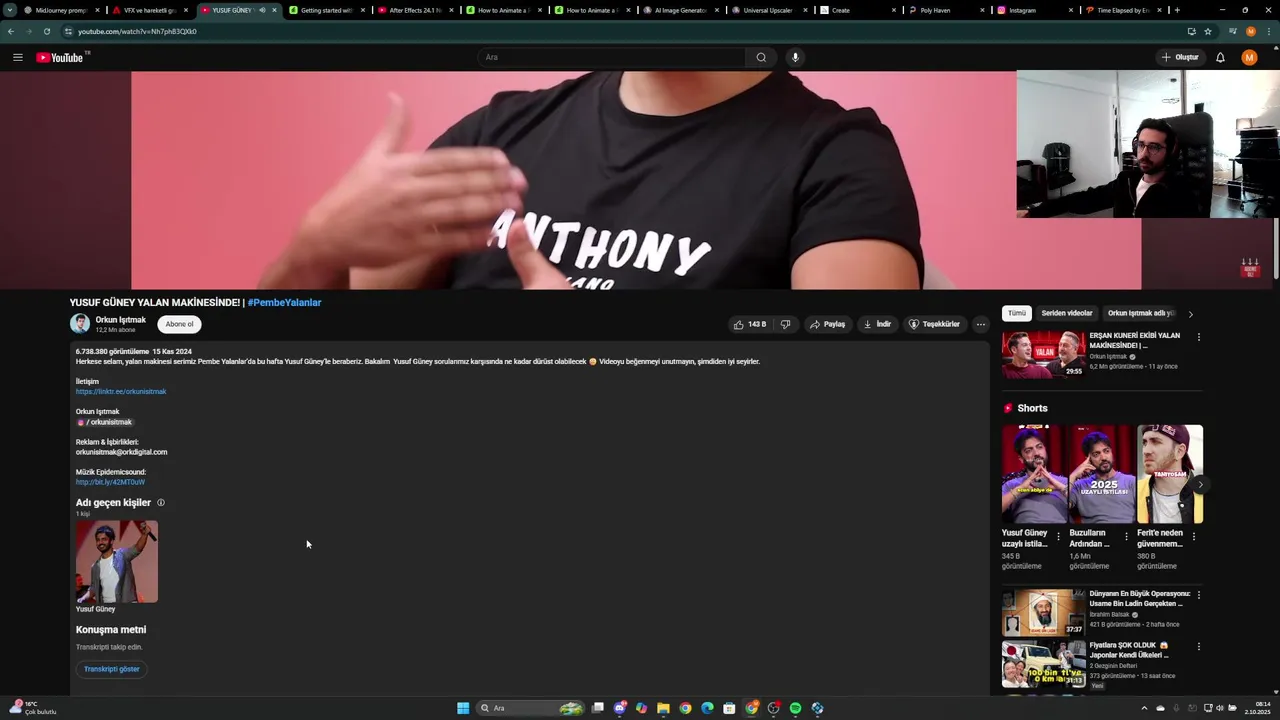Show next filter chips with arrow
Screen dimensions: 1280x720
click(x=1190, y=314)
